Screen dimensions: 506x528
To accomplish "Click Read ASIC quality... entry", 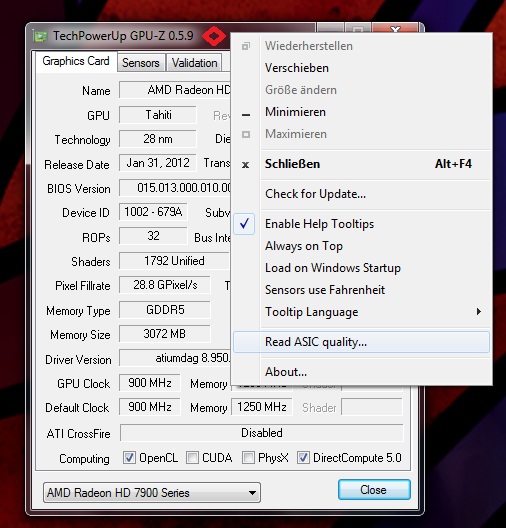I will coord(361,342).
